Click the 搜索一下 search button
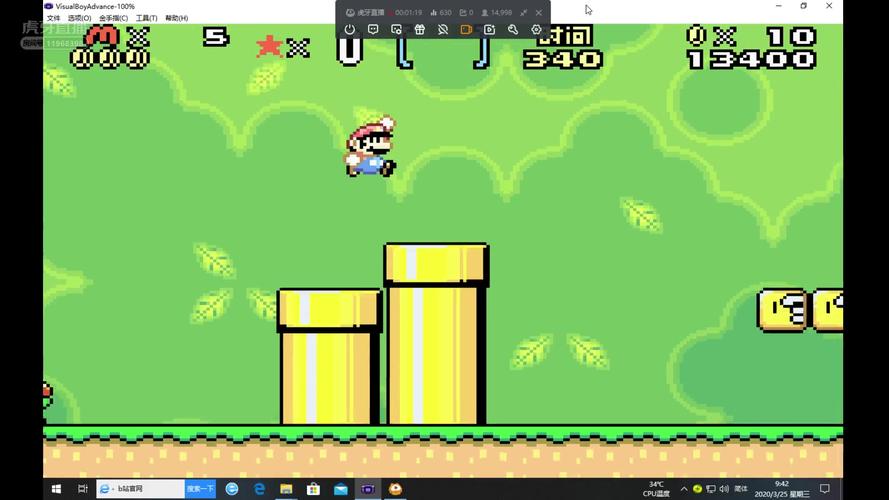The height and width of the screenshot is (500, 889). (x=200, y=489)
